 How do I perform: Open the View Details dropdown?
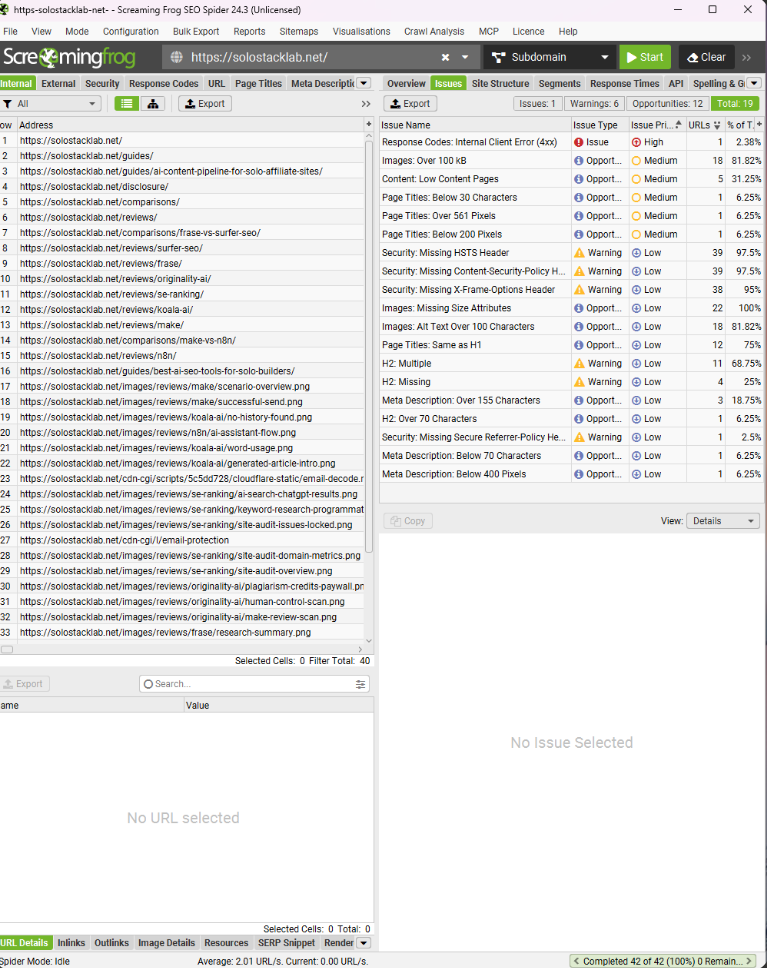(x=723, y=521)
